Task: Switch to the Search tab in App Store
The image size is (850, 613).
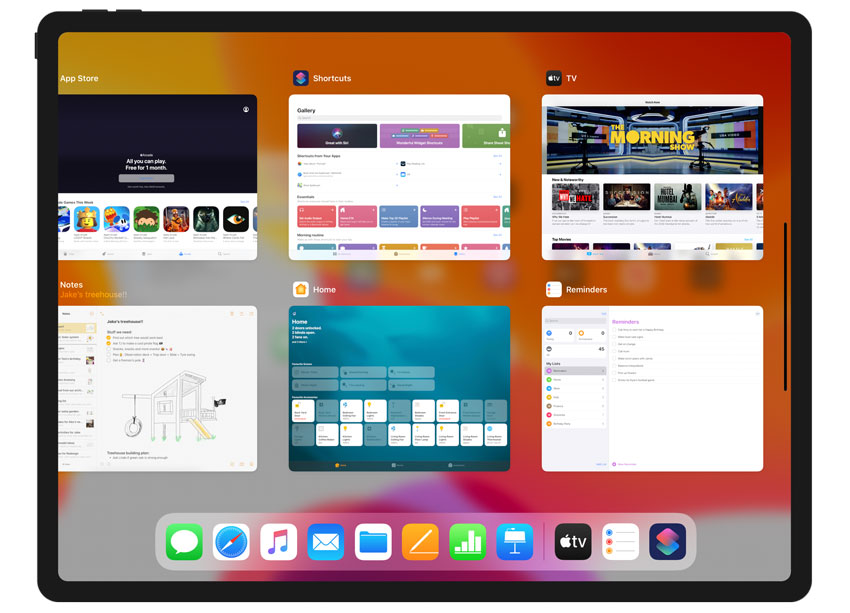Action: coord(224,254)
